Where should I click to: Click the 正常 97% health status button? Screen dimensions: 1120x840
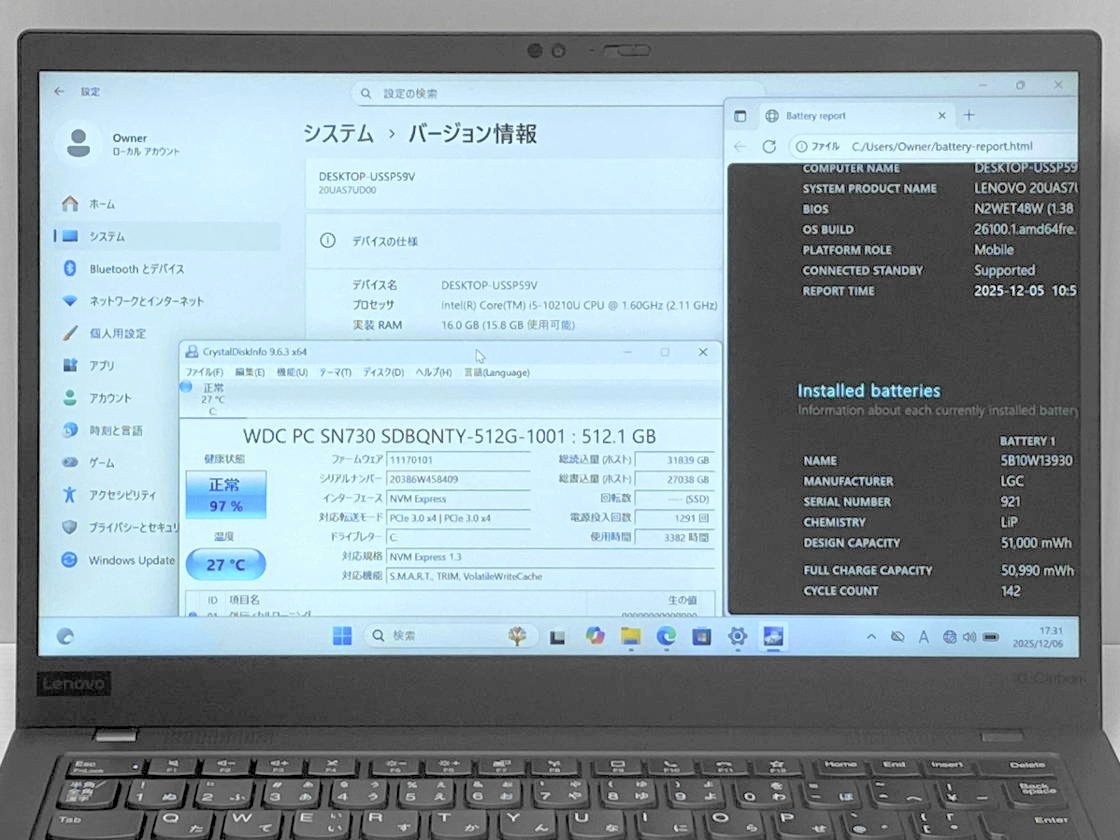[x=225, y=495]
